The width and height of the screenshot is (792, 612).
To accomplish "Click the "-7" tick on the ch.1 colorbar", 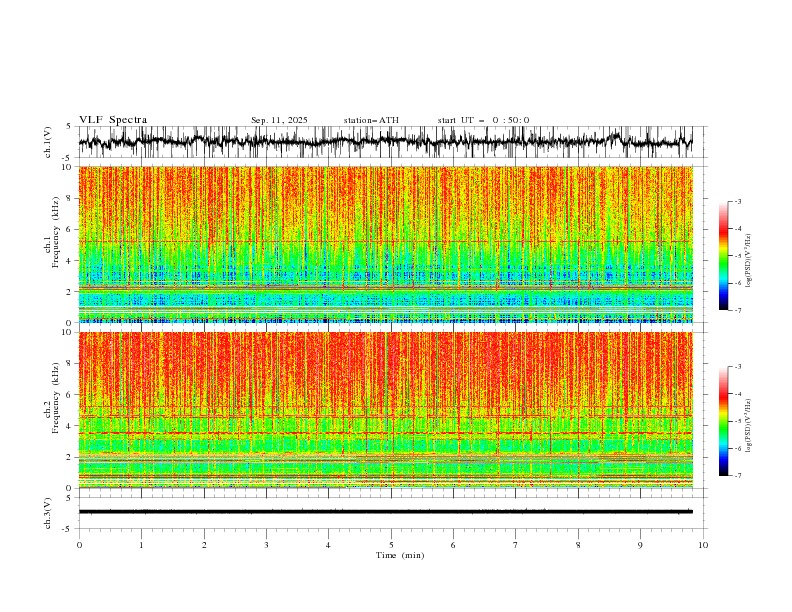I will [x=737, y=310].
